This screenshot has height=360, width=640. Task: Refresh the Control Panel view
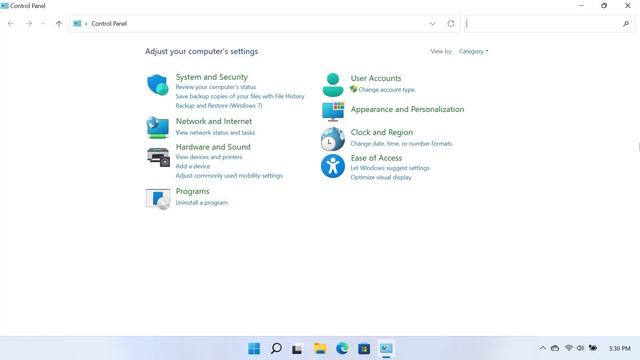pyautogui.click(x=451, y=24)
